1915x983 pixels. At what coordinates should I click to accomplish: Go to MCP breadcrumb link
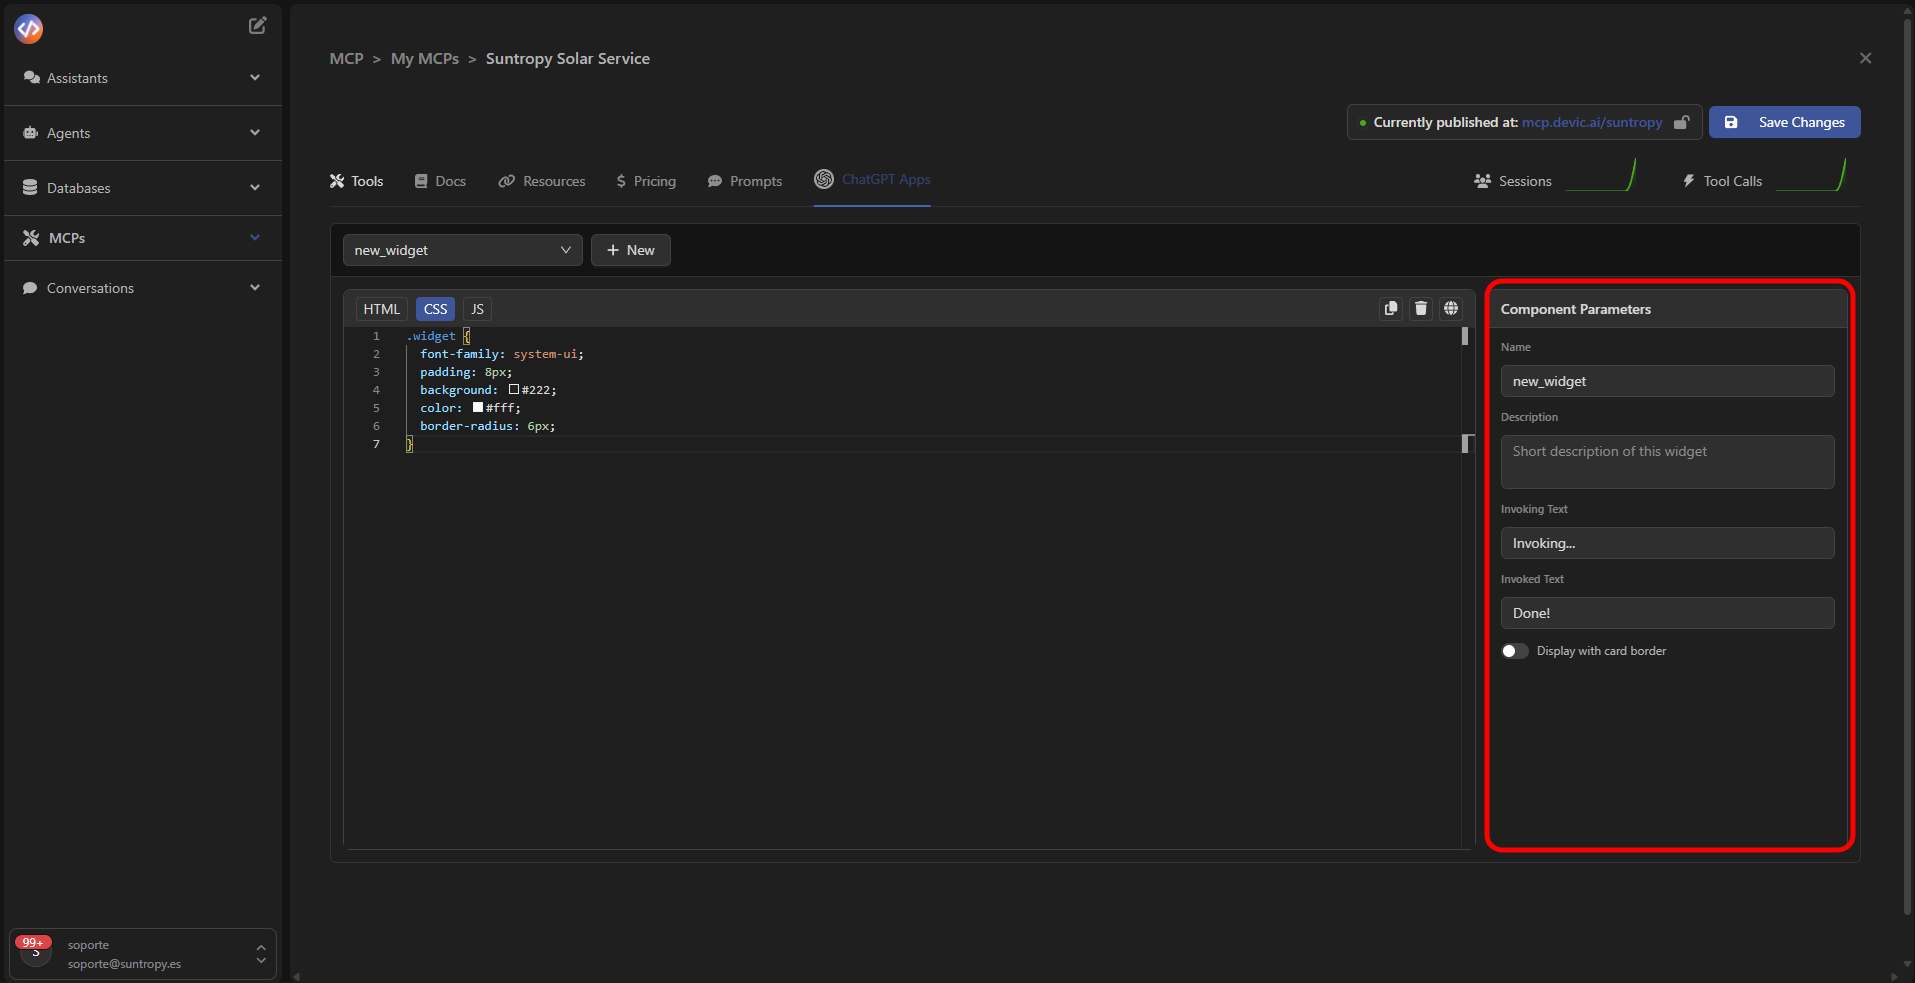(347, 59)
